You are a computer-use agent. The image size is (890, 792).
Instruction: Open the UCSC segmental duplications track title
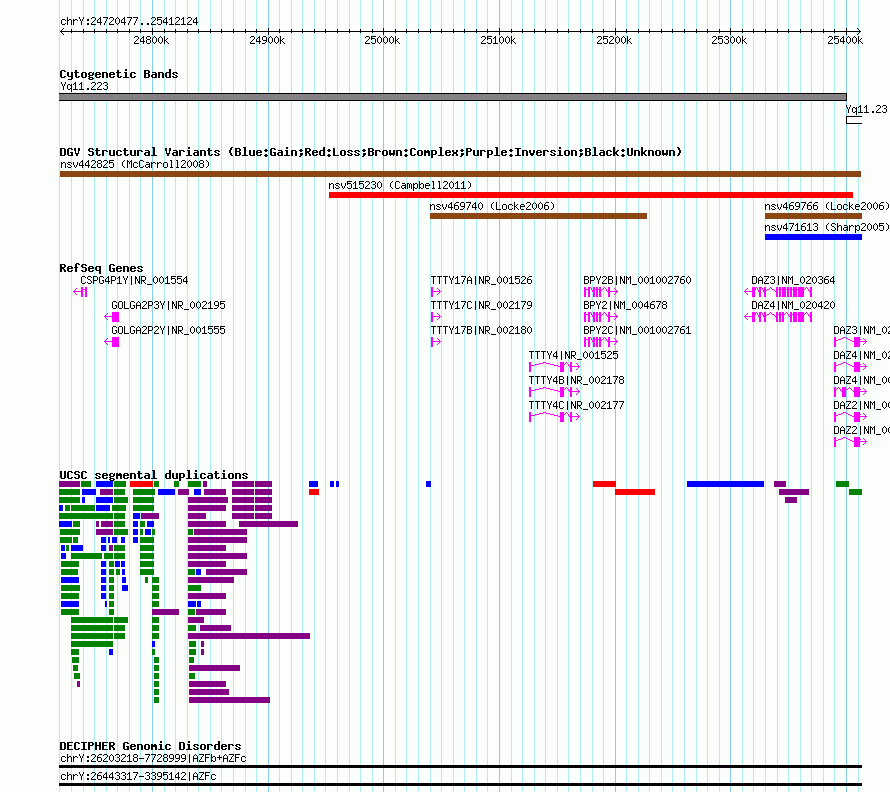pos(154,475)
